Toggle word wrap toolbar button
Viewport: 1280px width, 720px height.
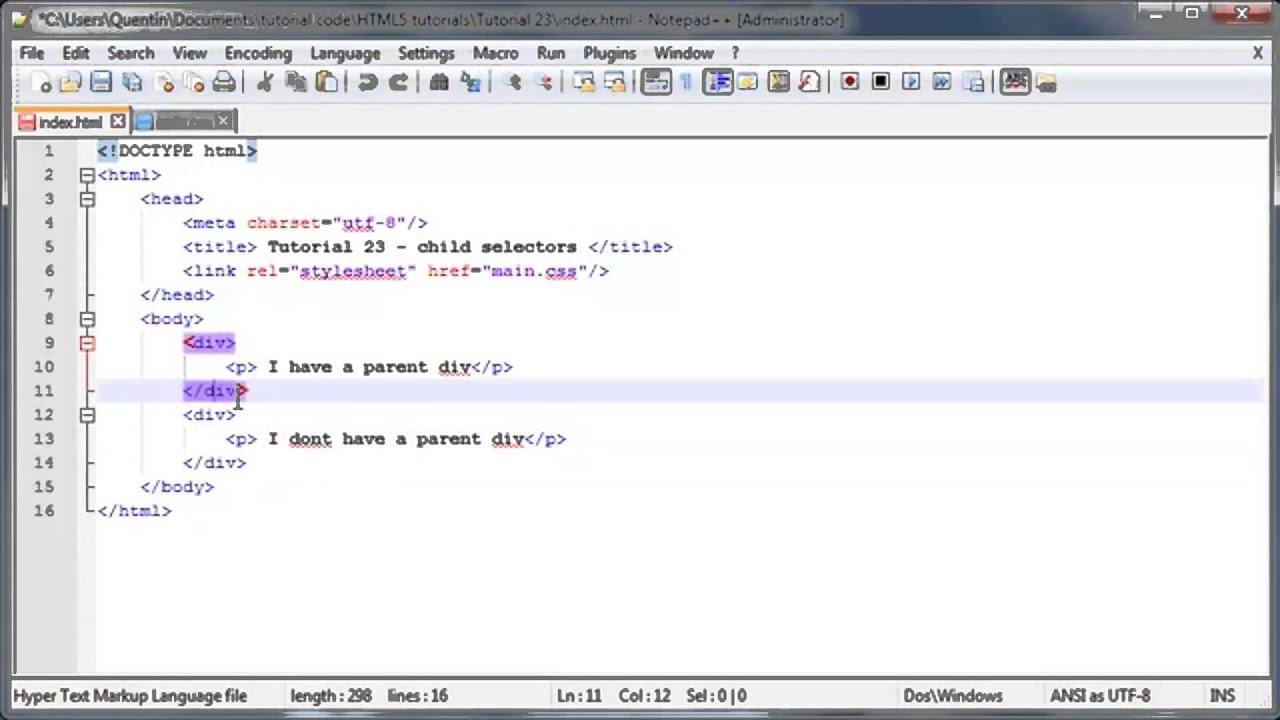[656, 83]
